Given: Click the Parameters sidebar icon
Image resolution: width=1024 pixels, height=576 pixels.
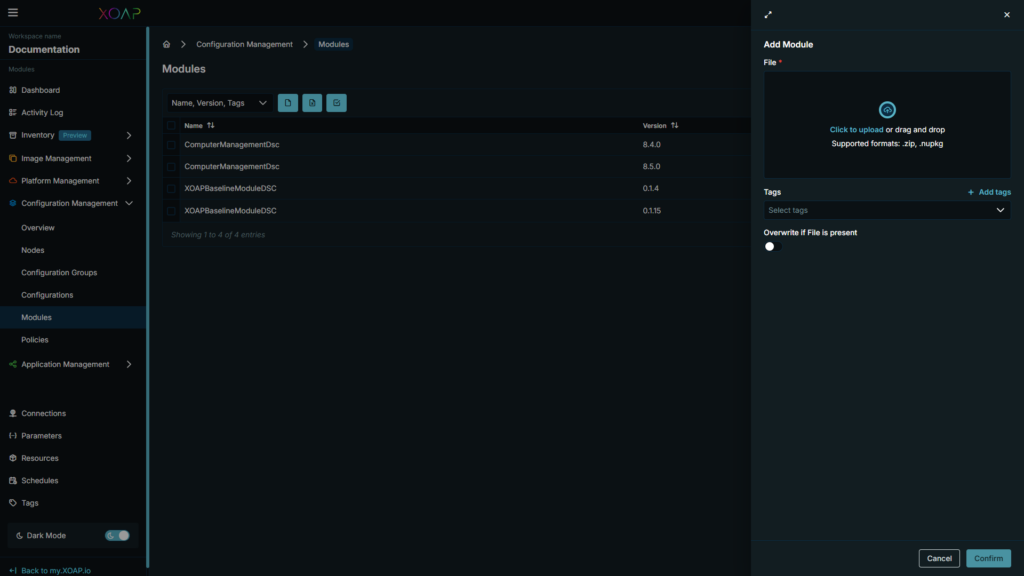Looking at the screenshot, I should coord(12,436).
